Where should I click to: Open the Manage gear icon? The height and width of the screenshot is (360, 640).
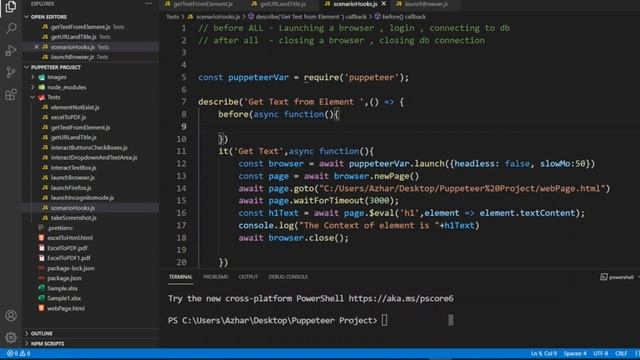point(11,337)
